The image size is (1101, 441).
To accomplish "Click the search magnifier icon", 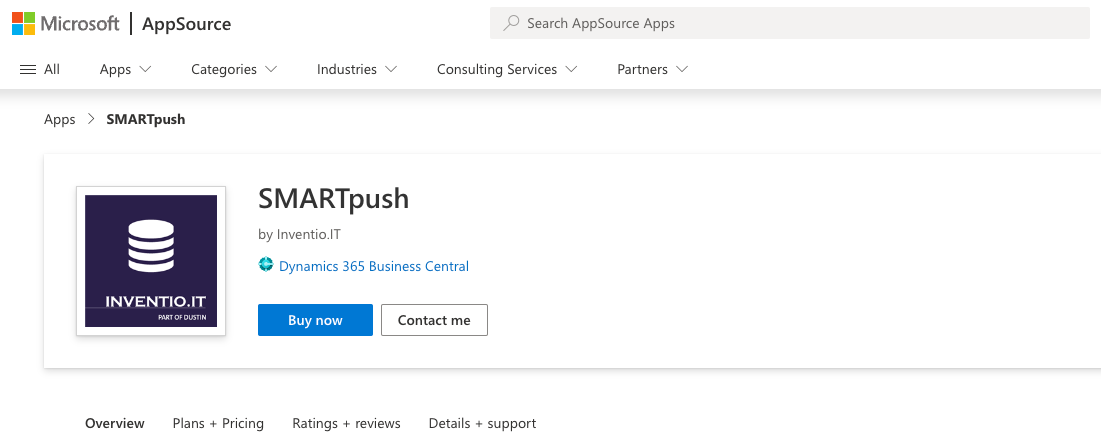I will coord(511,23).
